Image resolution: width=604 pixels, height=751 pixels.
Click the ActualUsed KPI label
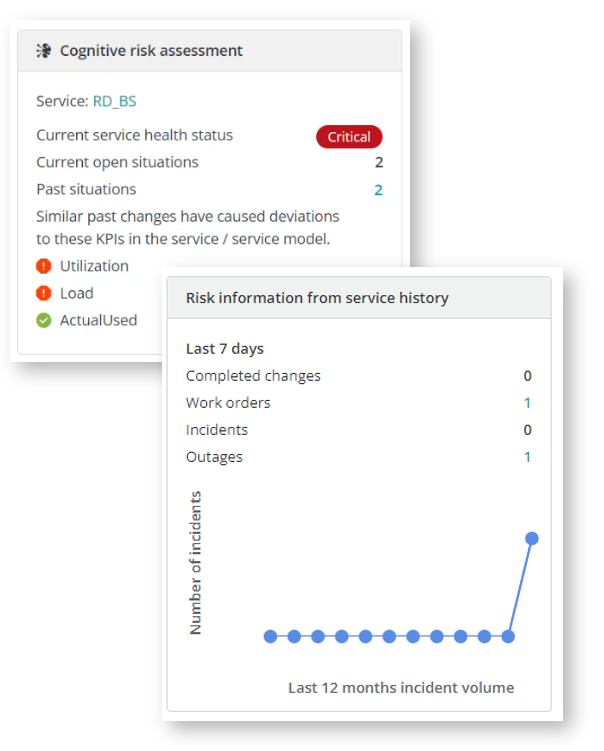click(x=98, y=320)
